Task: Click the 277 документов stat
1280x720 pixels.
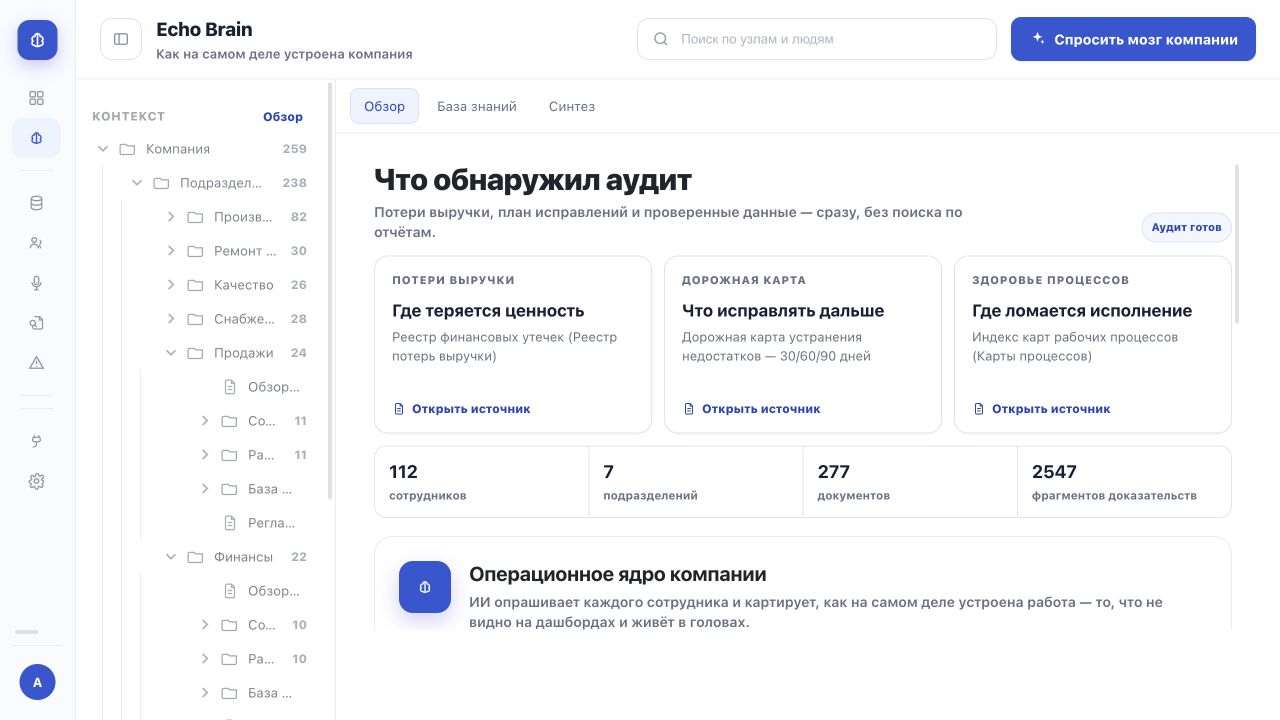Action: click(x=910, y=482)
